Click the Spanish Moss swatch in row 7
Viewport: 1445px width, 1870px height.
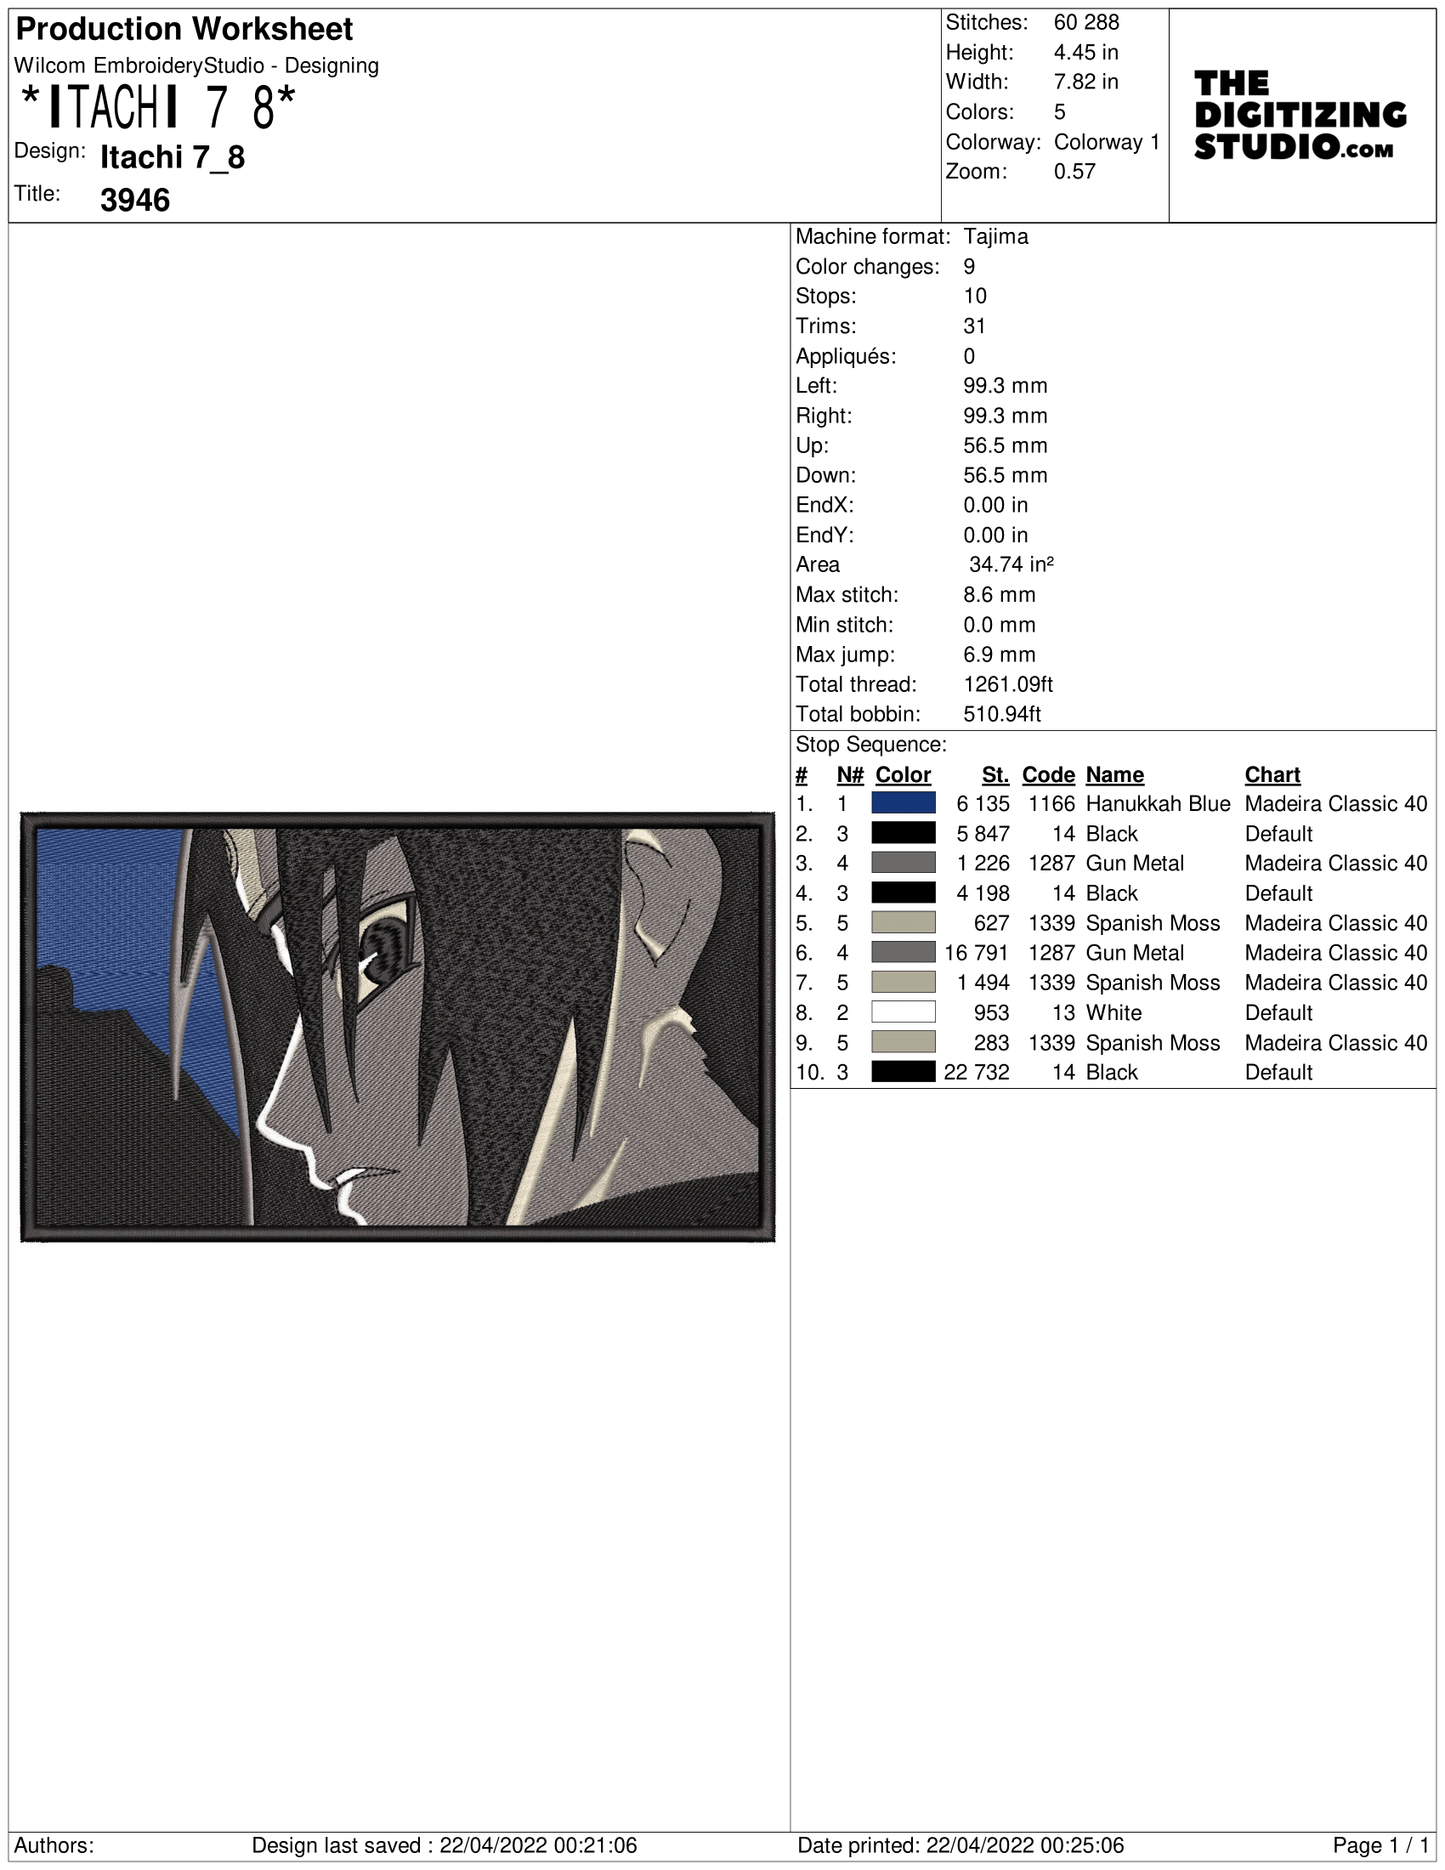[x=903, y=983]
